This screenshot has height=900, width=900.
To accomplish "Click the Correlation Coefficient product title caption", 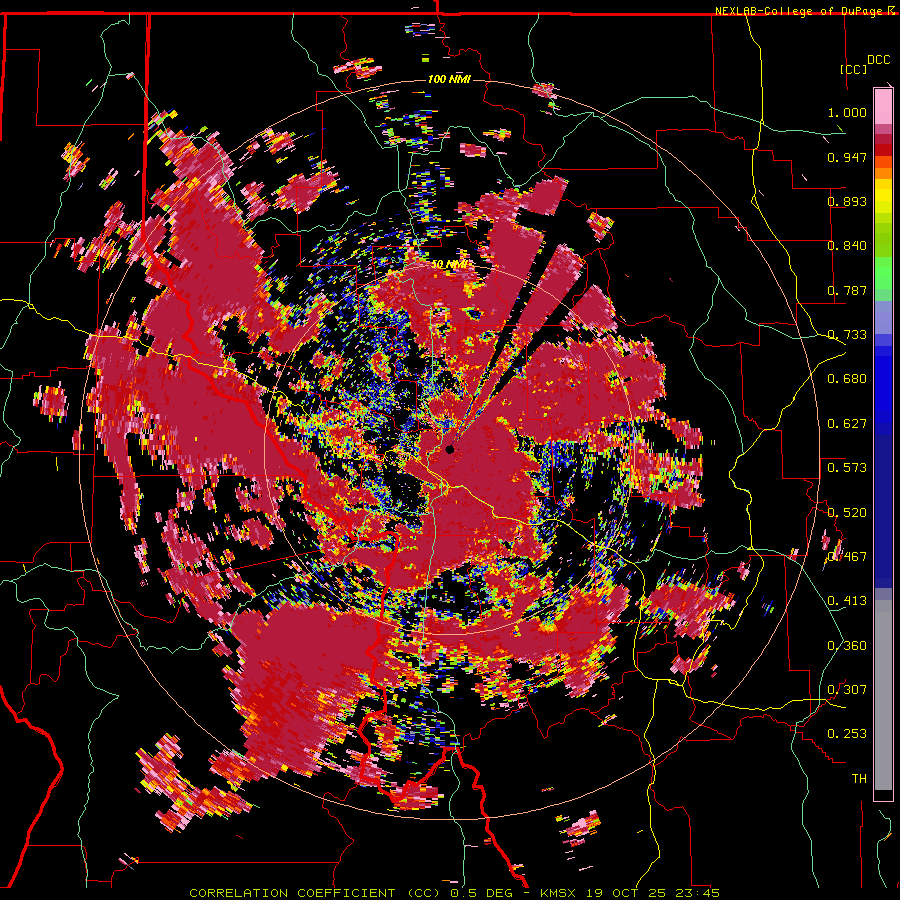I will coord(455,893).
